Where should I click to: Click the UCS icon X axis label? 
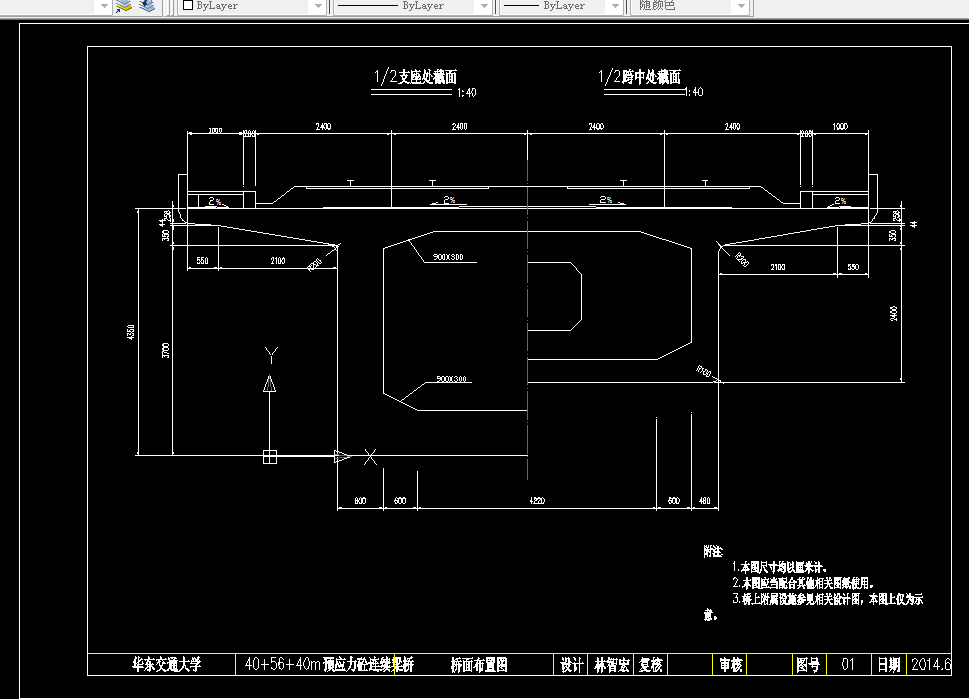(370, 457)
